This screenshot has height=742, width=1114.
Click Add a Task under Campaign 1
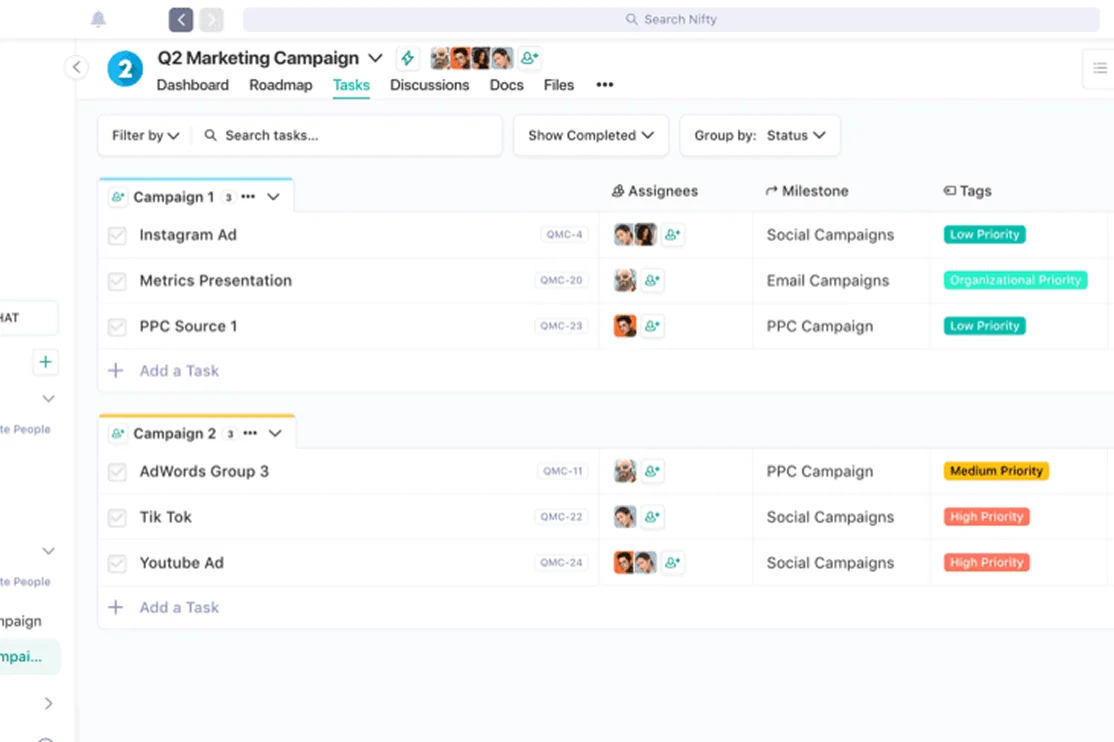pos(178,371)
